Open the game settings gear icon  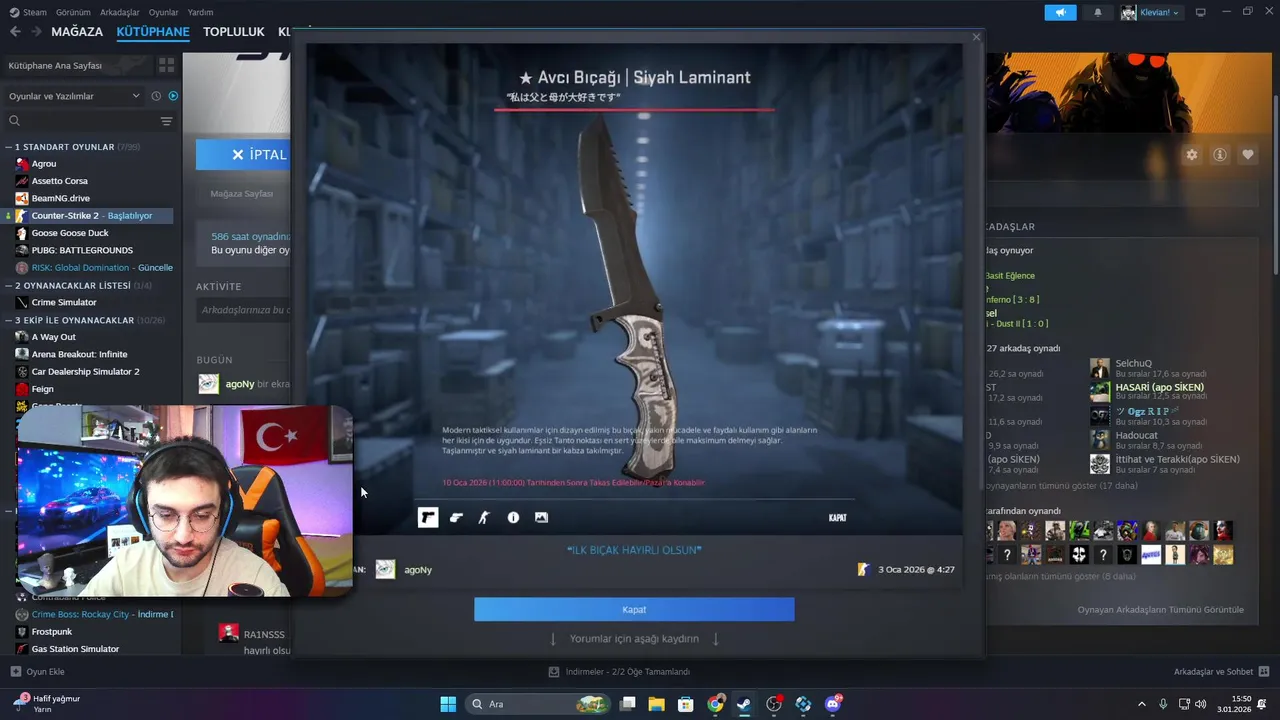tap(1191, 155)
